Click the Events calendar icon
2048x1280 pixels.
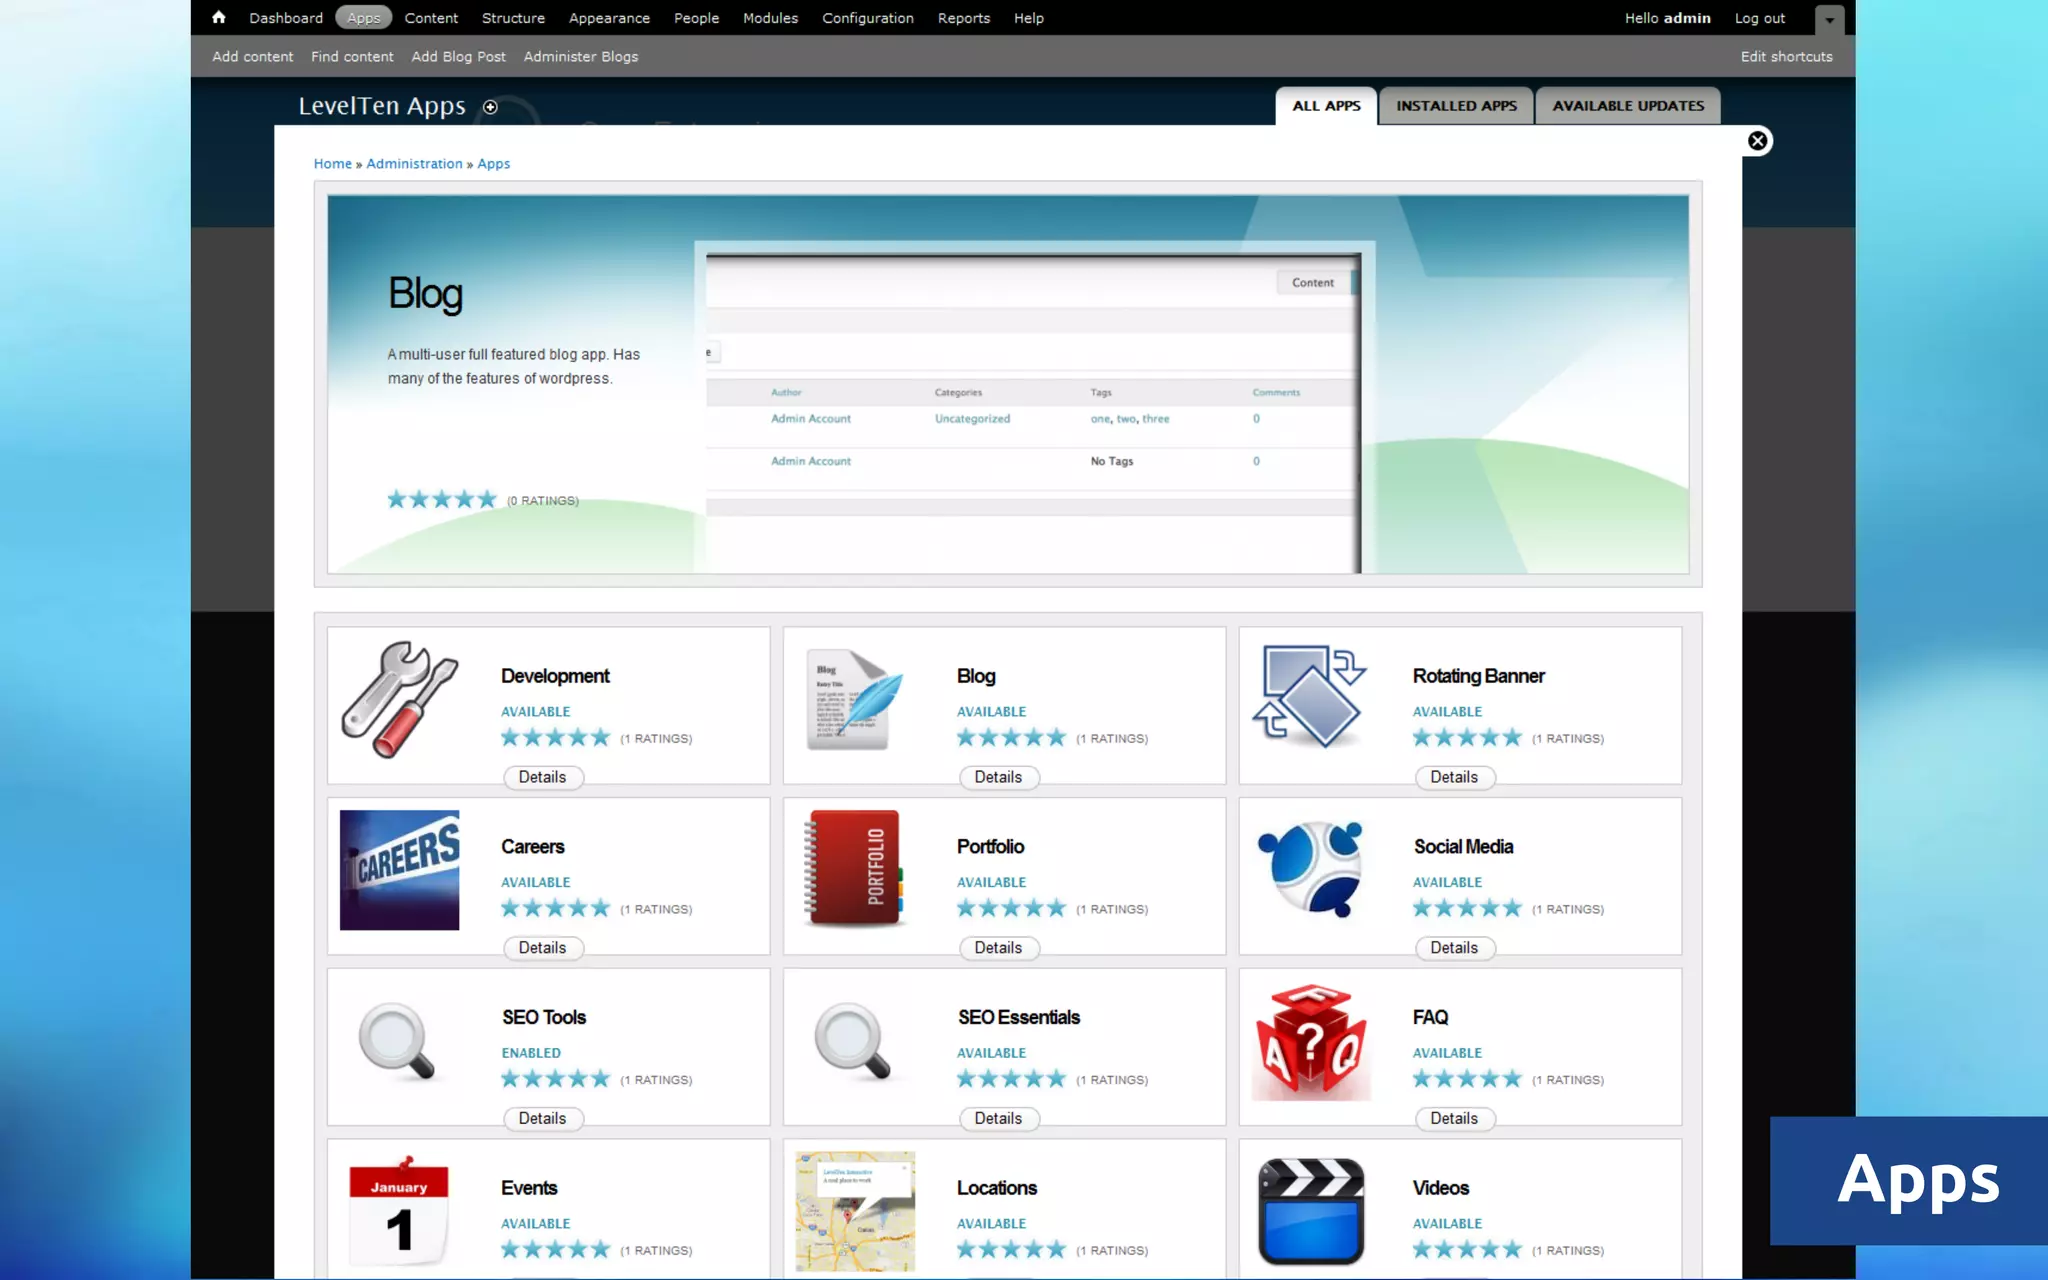point(399,1211)
